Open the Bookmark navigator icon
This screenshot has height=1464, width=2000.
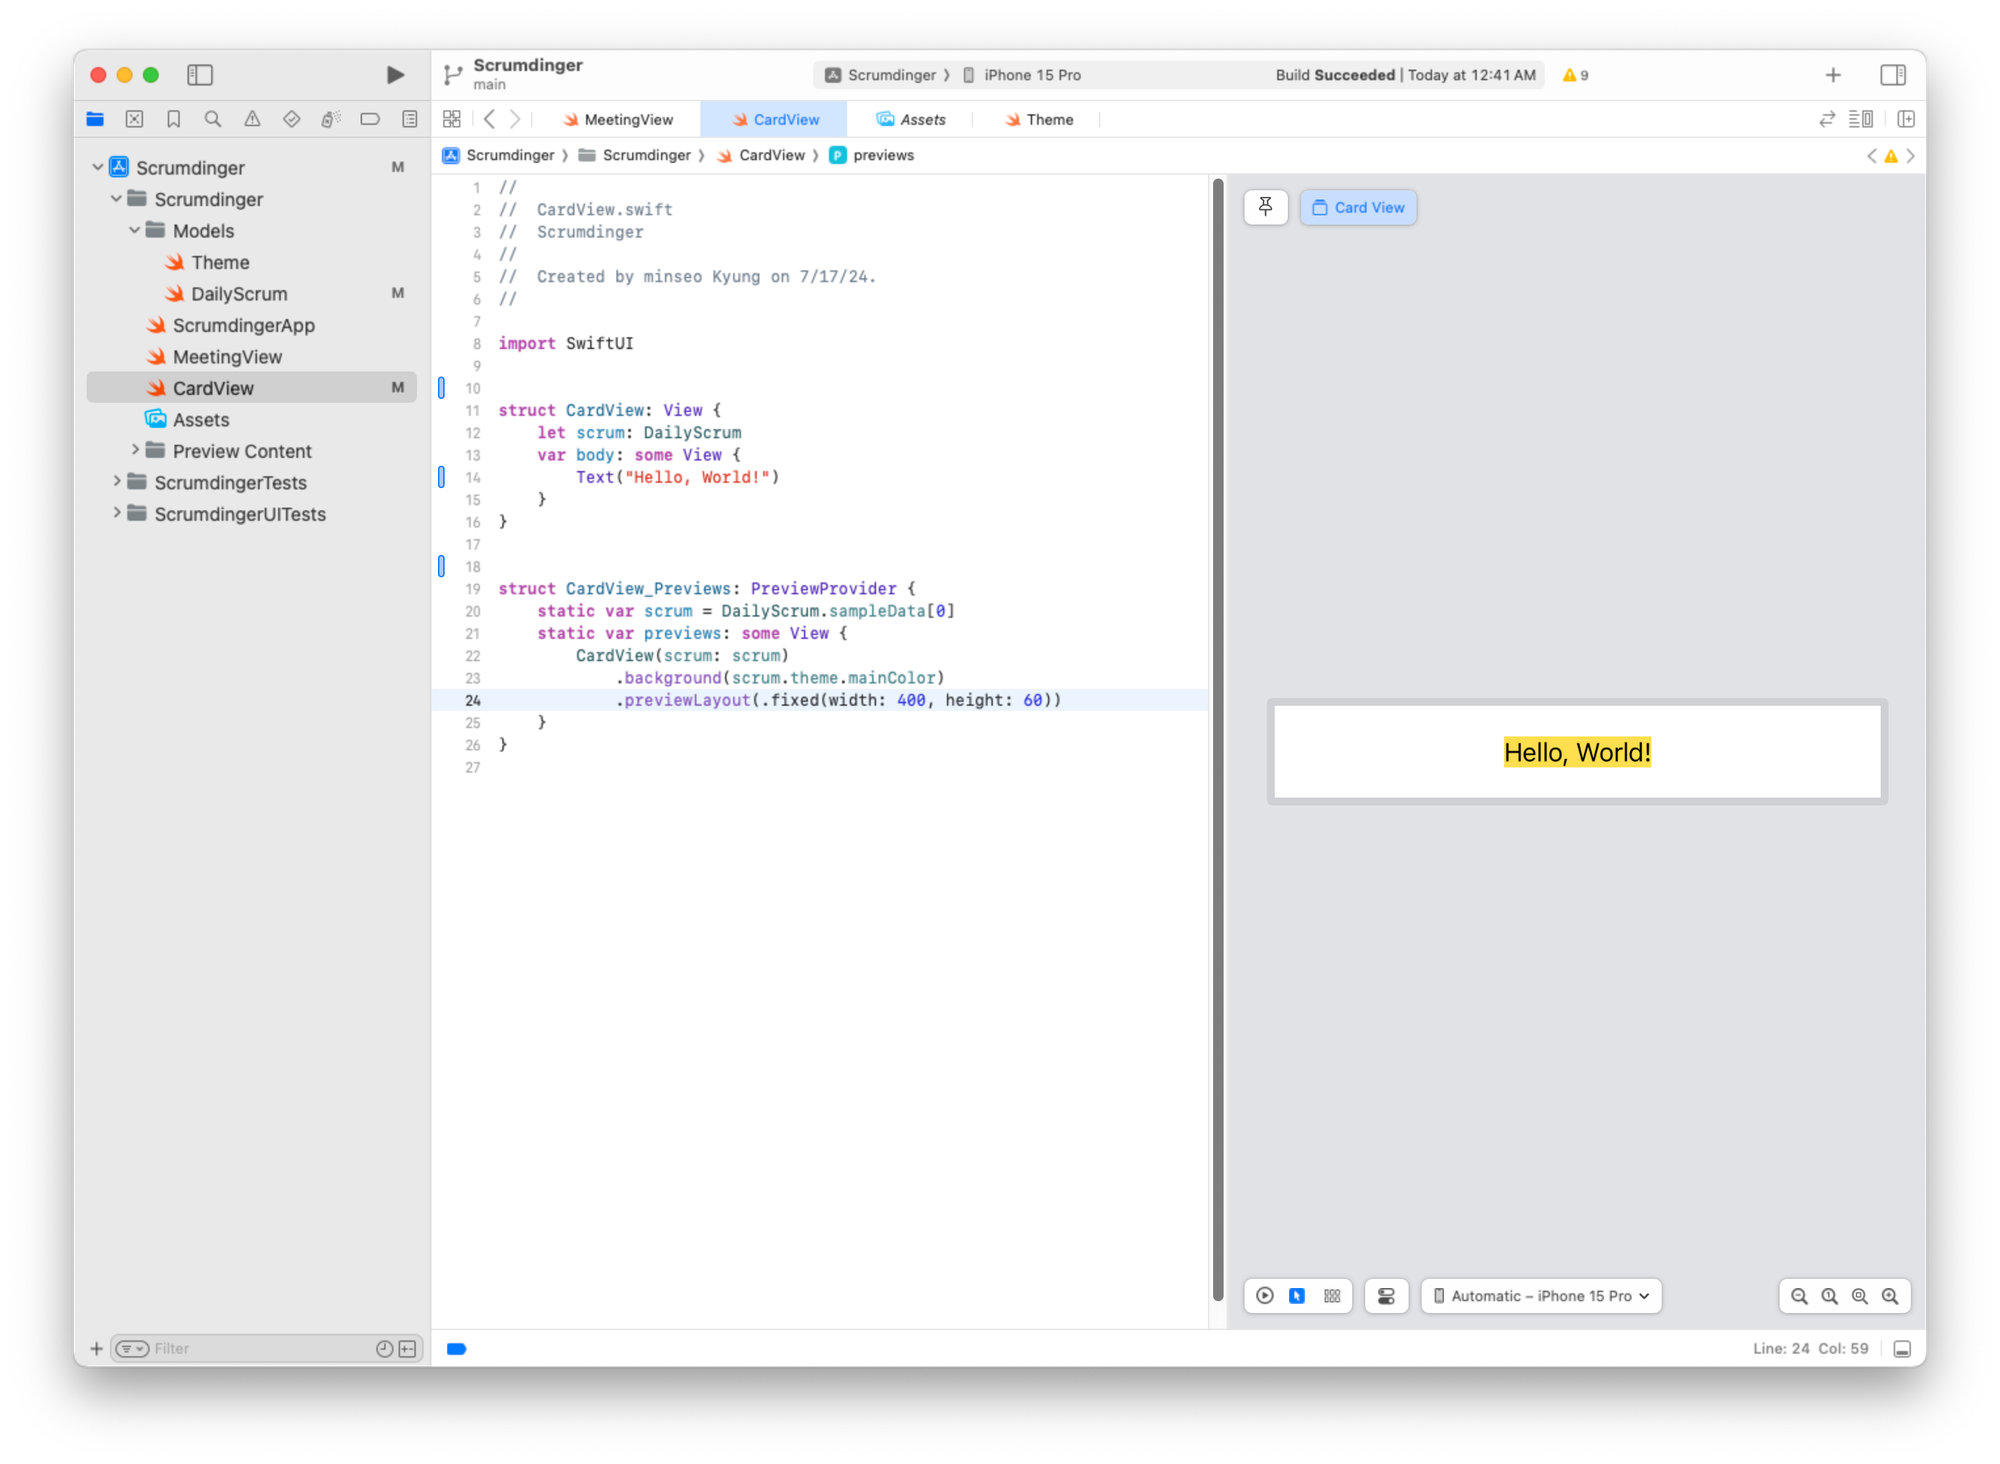click(x=173, y=119)
